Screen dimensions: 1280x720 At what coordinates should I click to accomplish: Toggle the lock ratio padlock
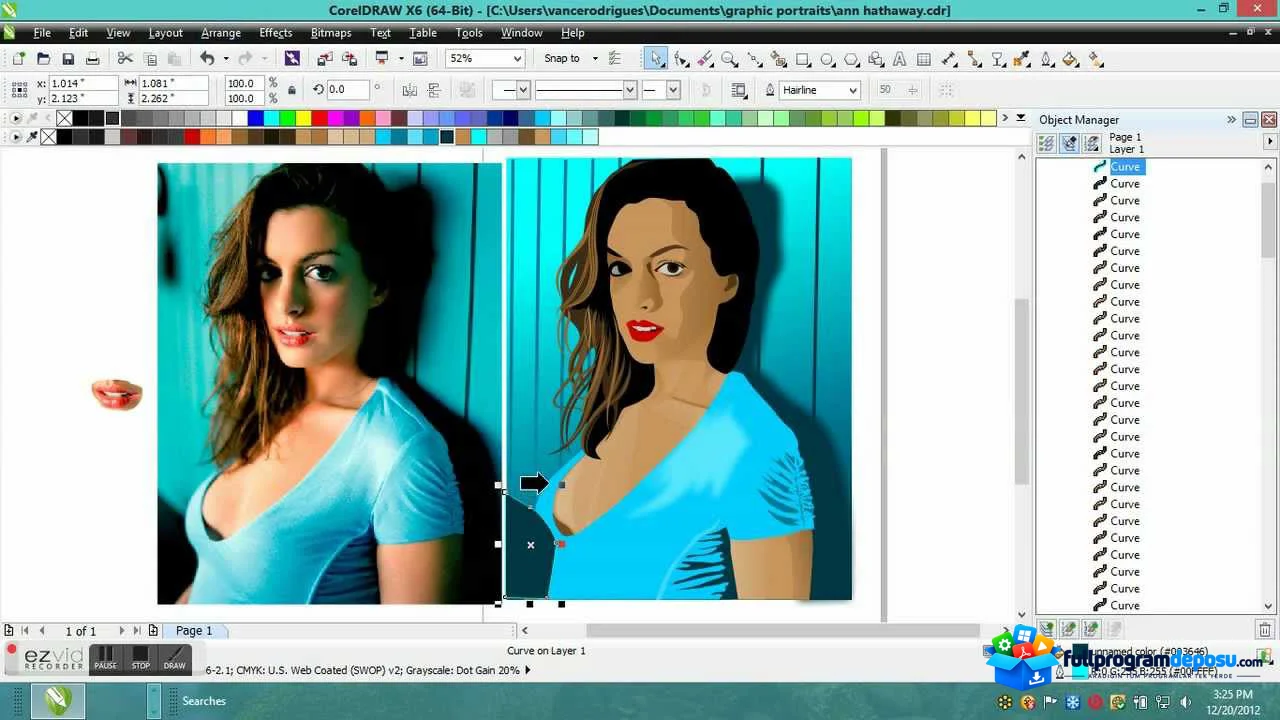pos(292,90)
